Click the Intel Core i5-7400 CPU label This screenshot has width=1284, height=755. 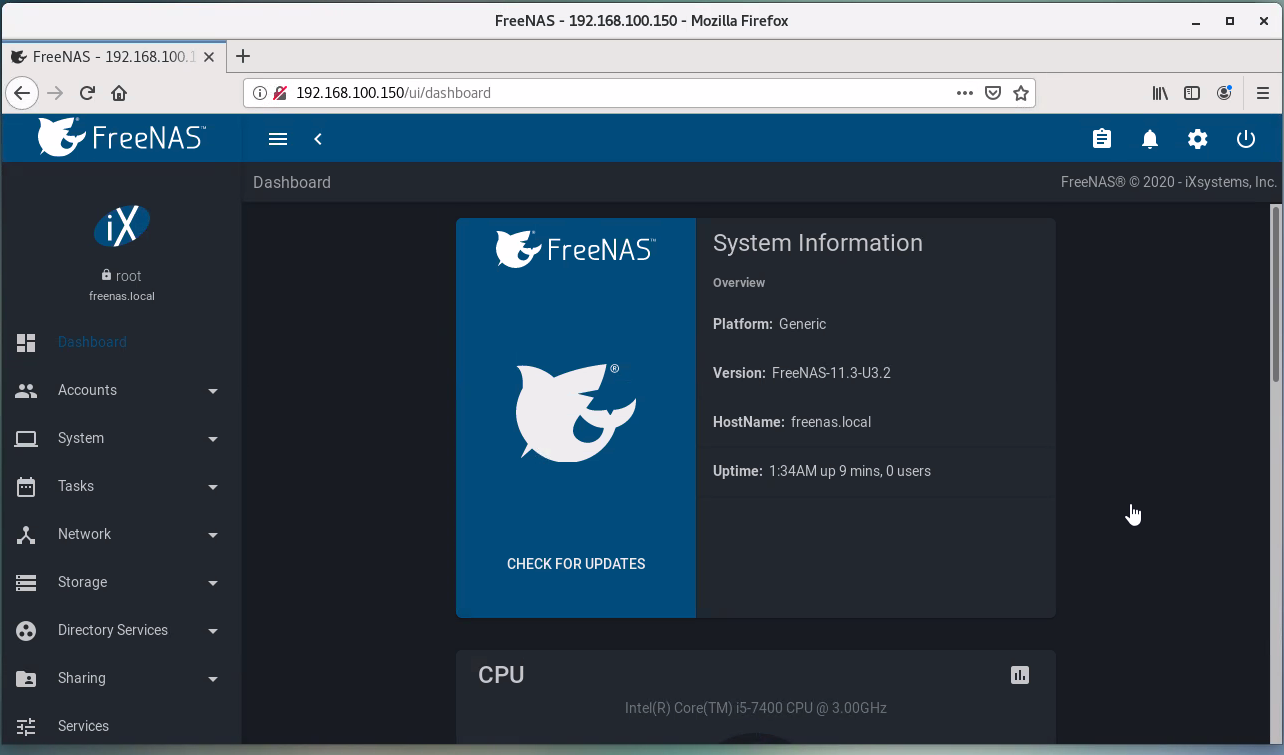click(x=756, y=708)
